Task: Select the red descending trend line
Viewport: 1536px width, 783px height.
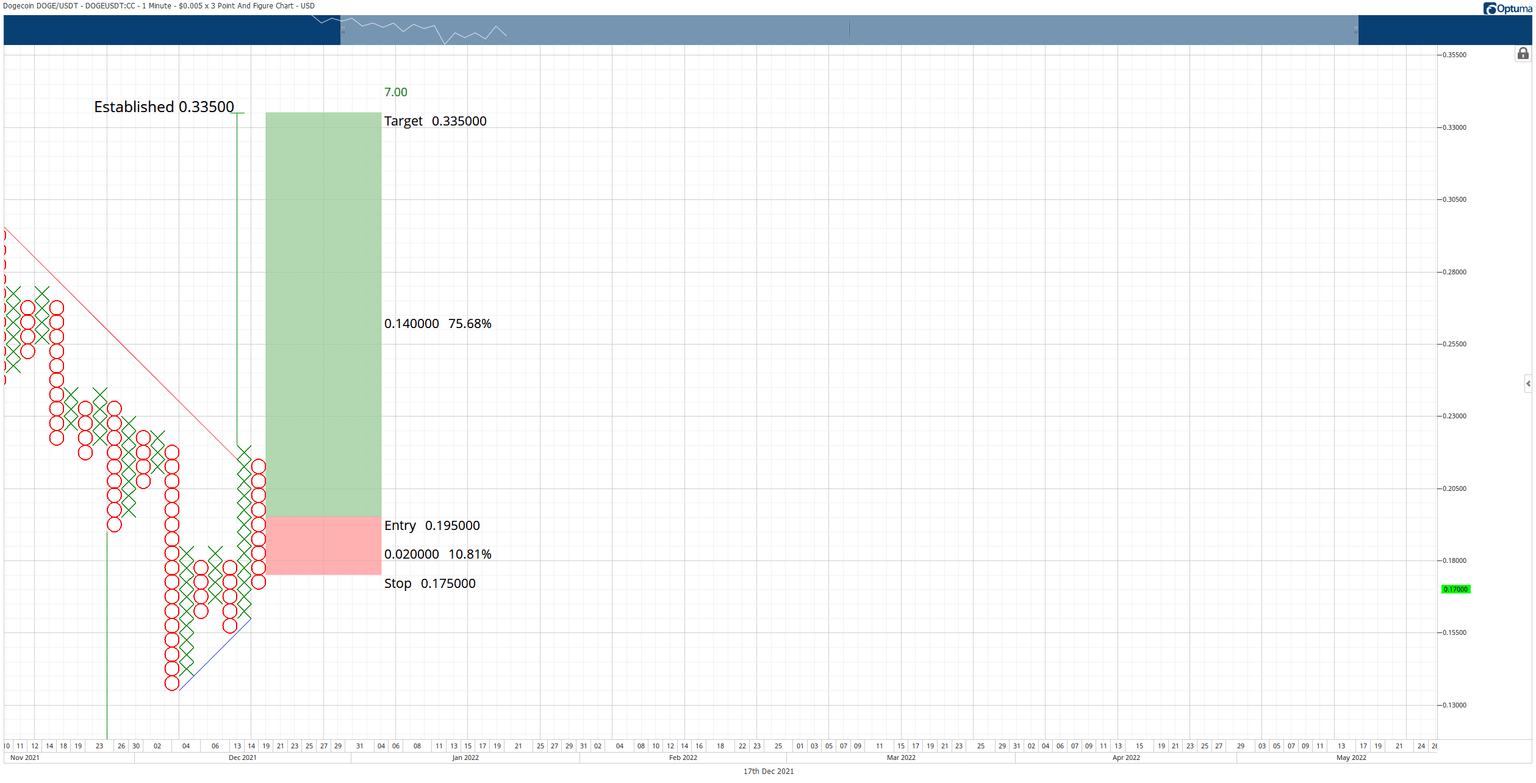Action: 120,343
